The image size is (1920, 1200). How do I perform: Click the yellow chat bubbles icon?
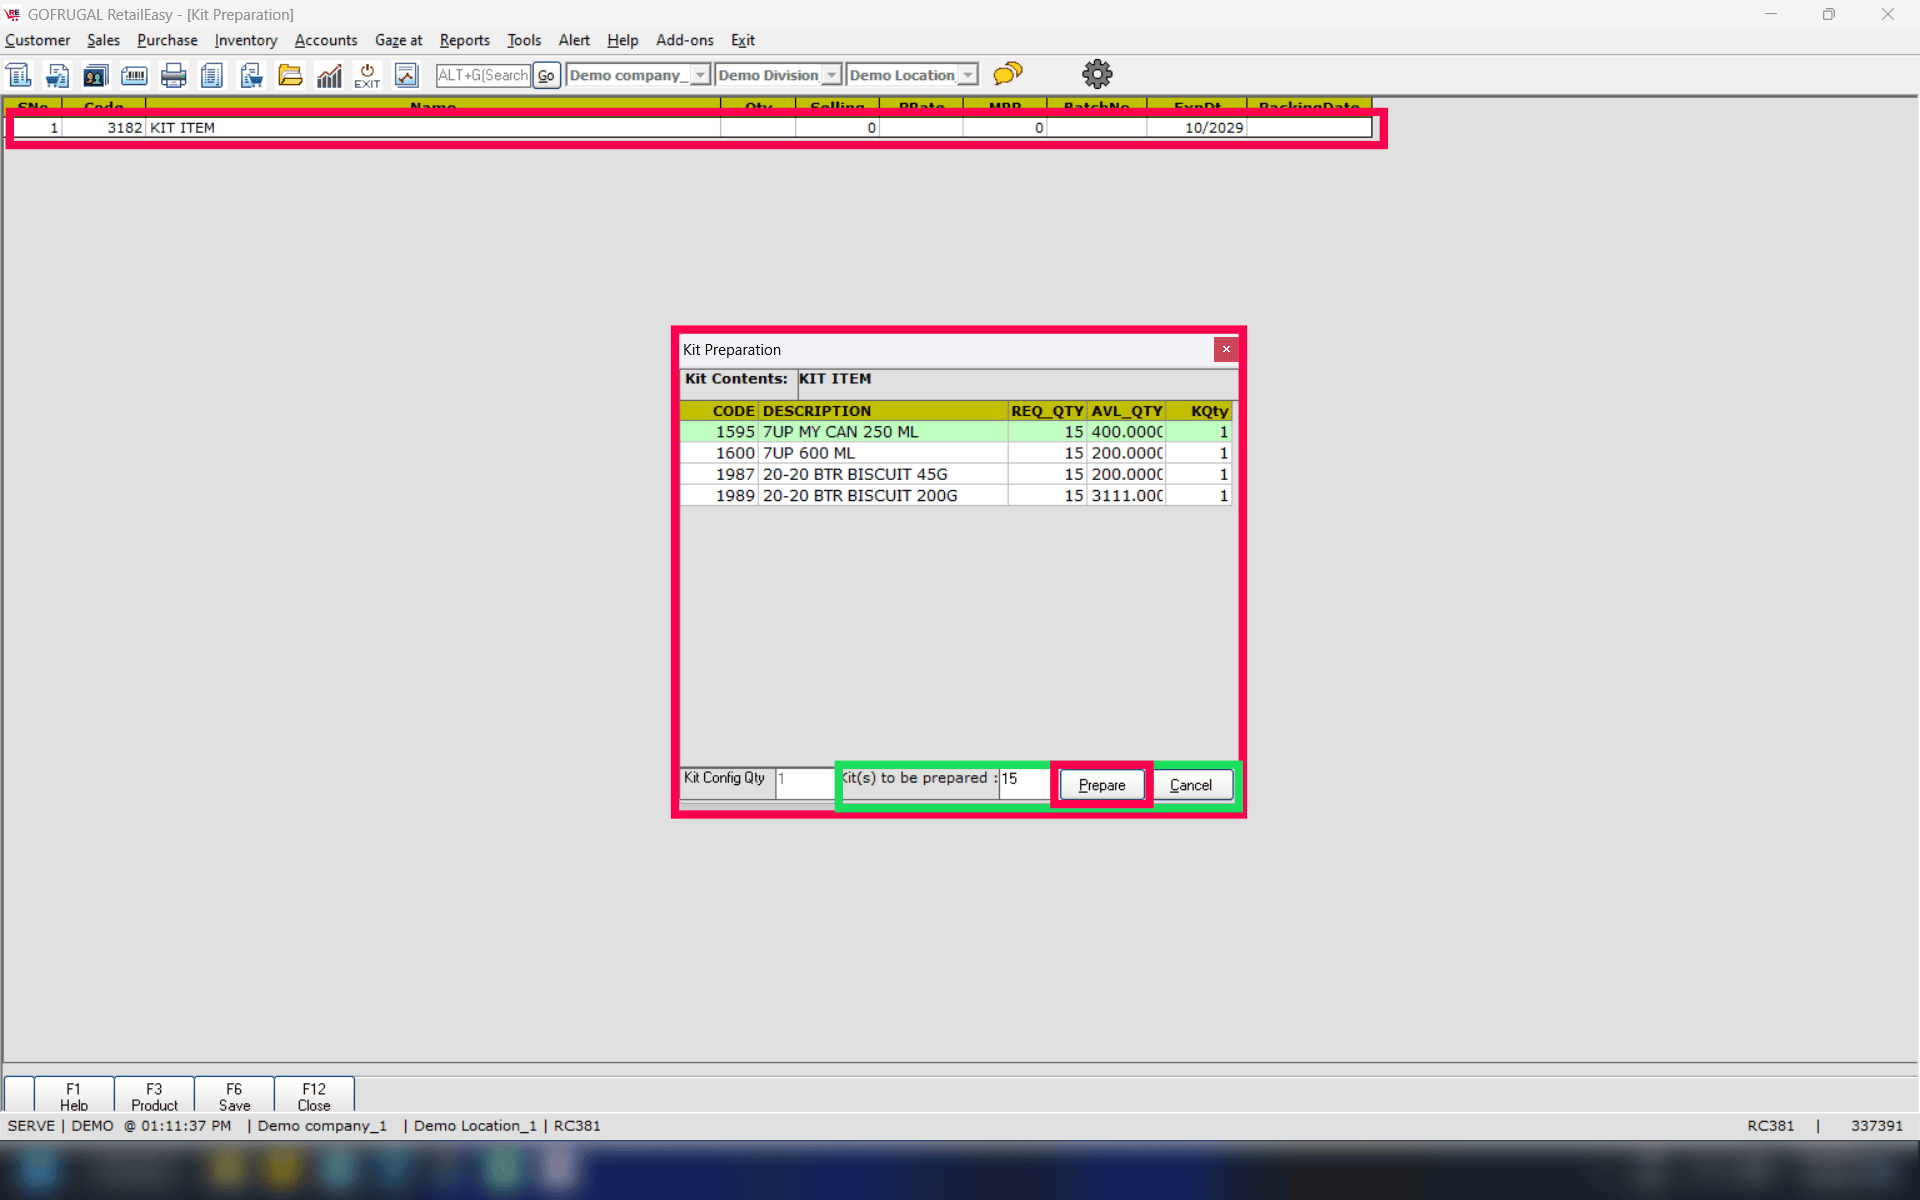click(x=1008, y=74)
